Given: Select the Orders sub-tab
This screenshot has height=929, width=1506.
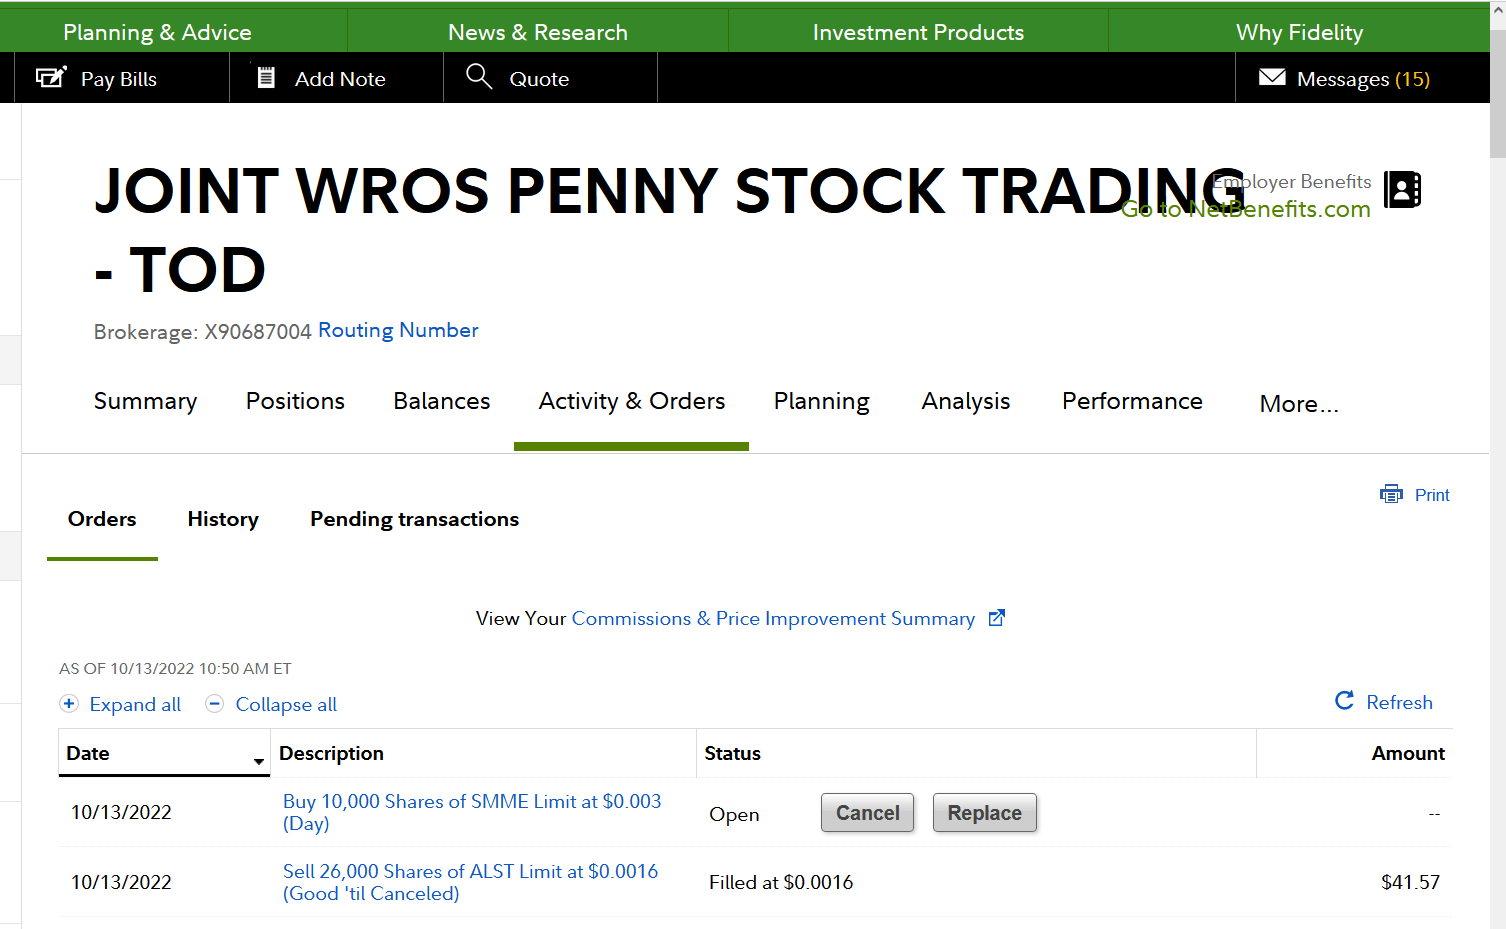Looking at the screenshot, I should (x=102, y=519).
